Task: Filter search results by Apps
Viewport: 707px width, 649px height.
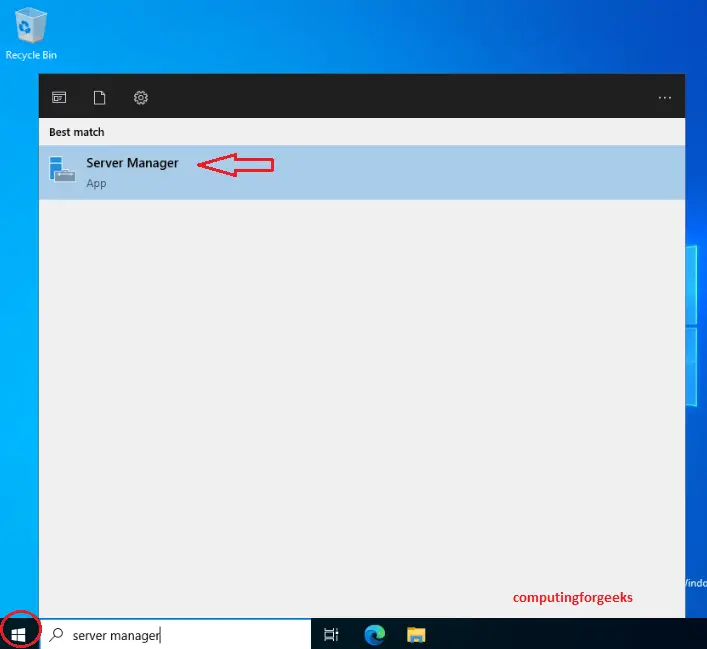Action: [x=59, y=97]
